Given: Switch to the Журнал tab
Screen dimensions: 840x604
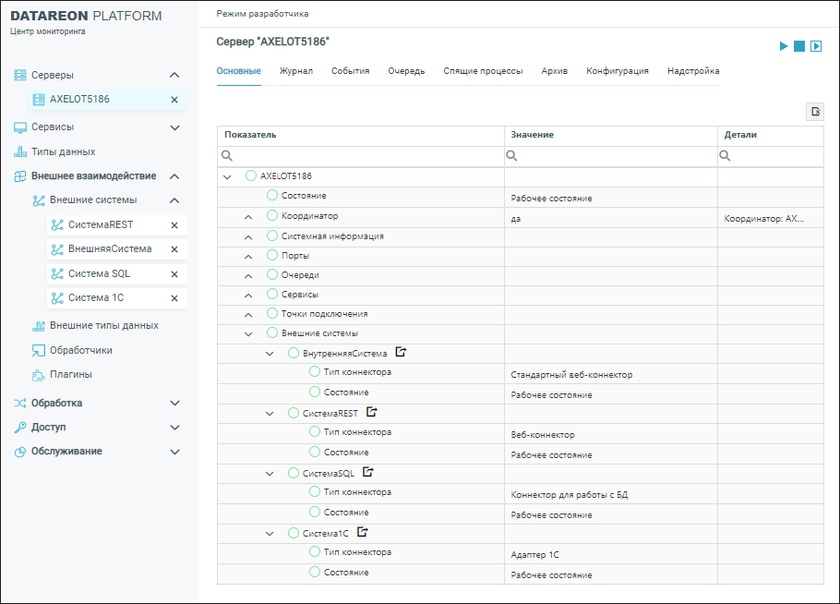Looking at the screenshot, I should (296, 71).
